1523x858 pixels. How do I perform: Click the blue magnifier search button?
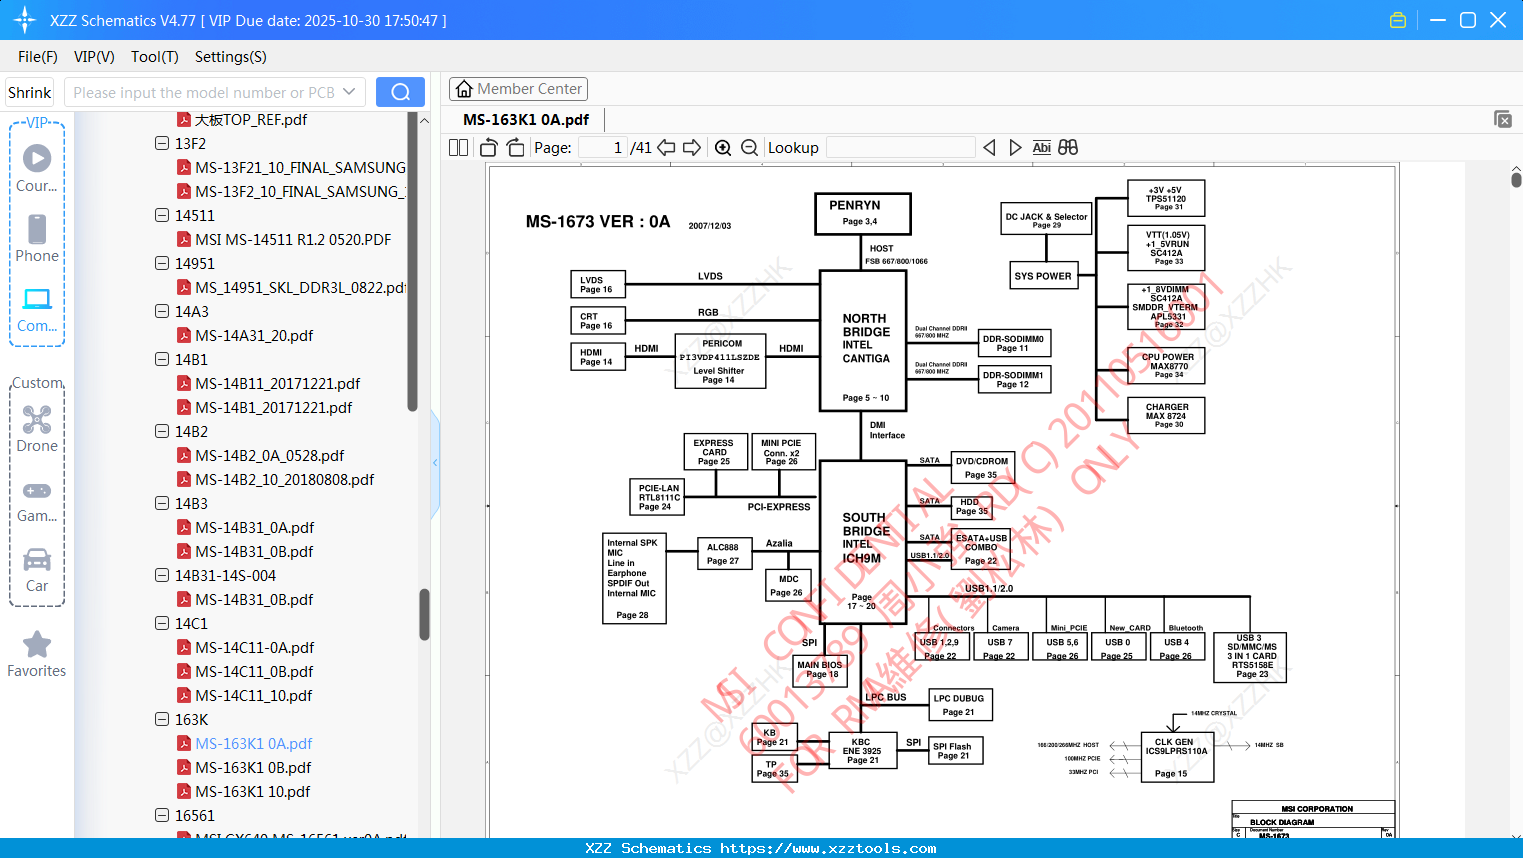tap(400, 92)
